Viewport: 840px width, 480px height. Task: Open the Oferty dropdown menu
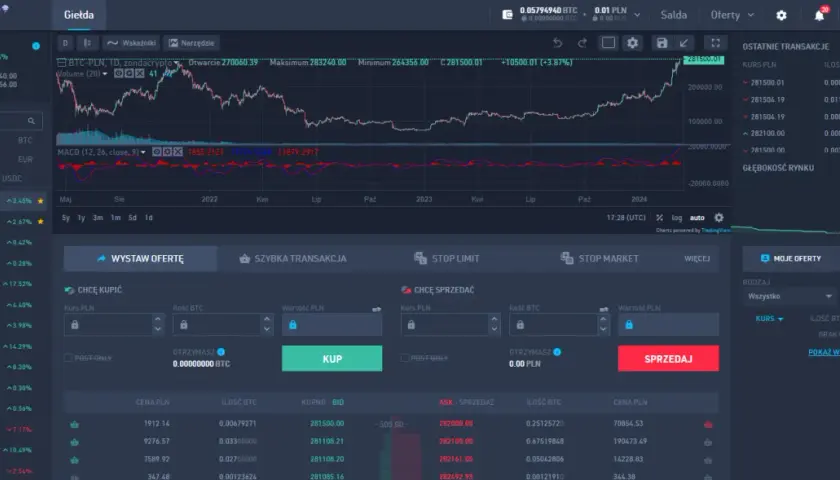pos(732,15)
